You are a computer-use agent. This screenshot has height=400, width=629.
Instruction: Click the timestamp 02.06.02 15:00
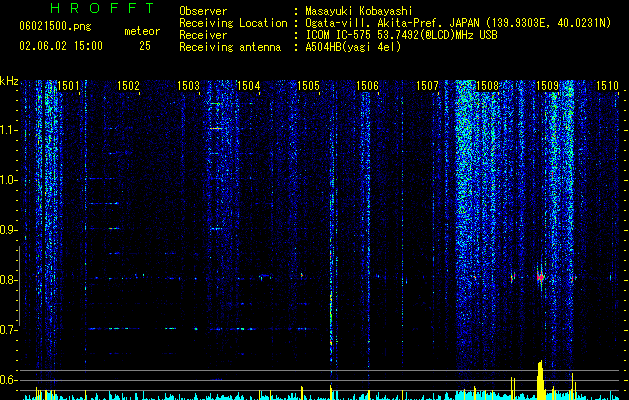click(x=61, y=46)
